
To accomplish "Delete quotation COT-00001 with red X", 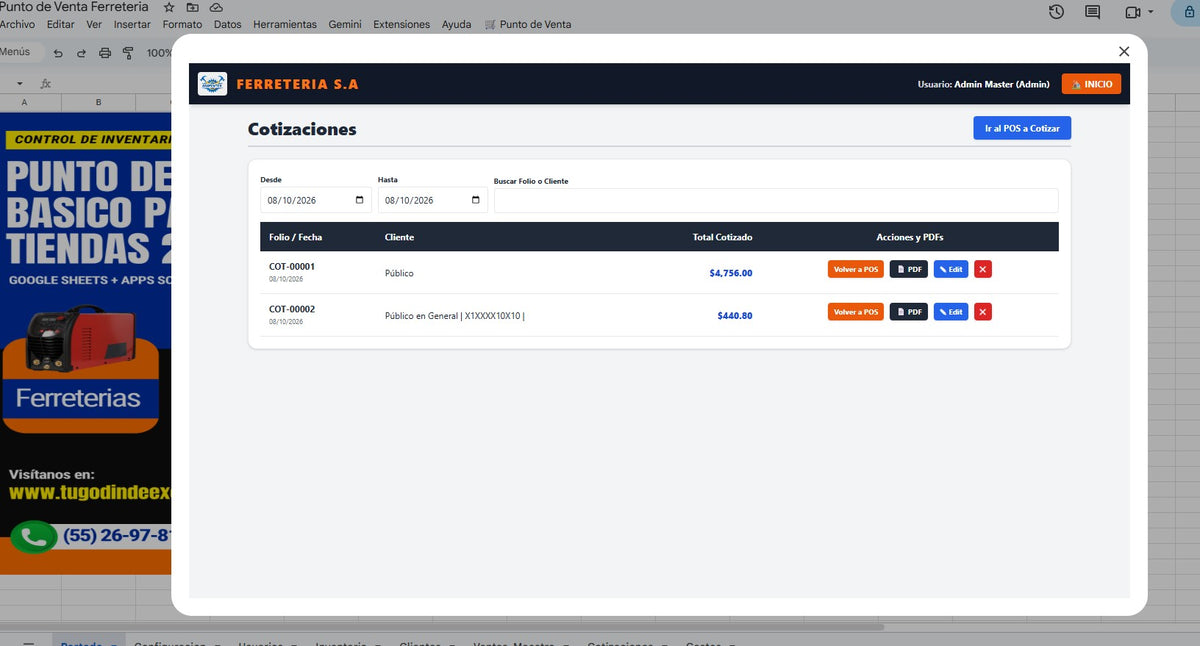I will click(x=983, y=269).
